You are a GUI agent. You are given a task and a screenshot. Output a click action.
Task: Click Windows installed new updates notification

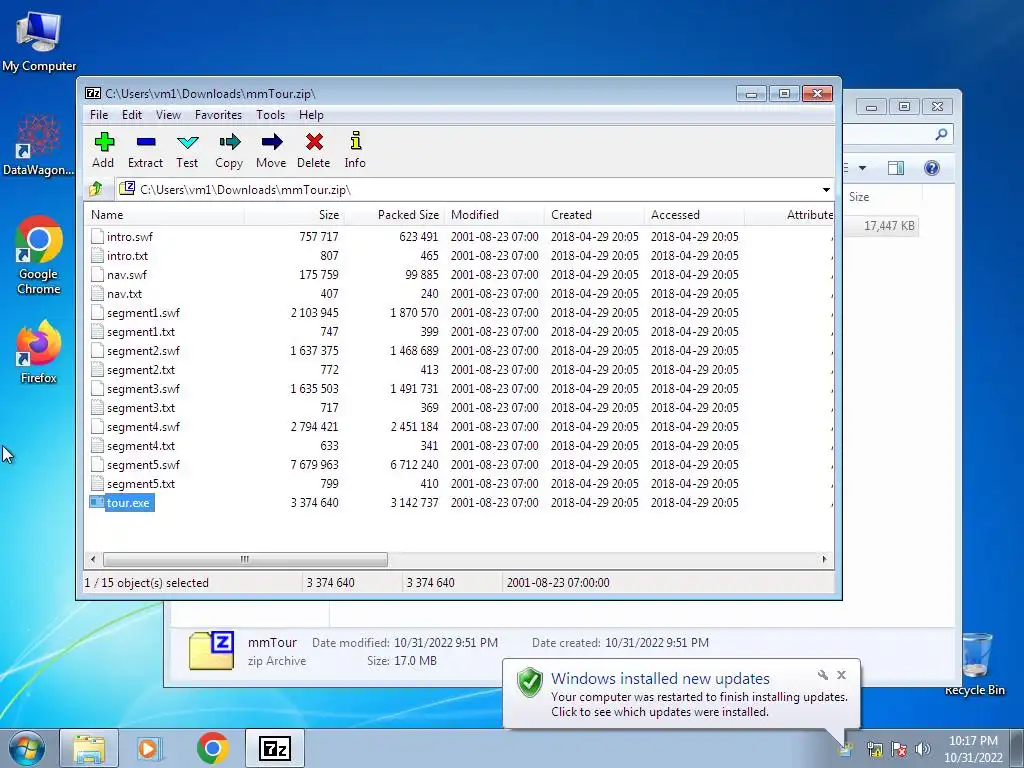[x=660, y=679]
